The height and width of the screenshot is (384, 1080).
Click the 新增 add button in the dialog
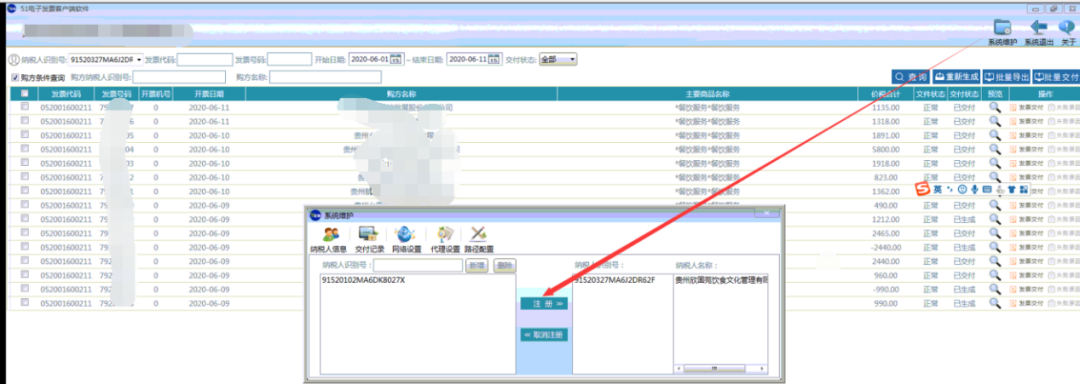pos(477,265)
